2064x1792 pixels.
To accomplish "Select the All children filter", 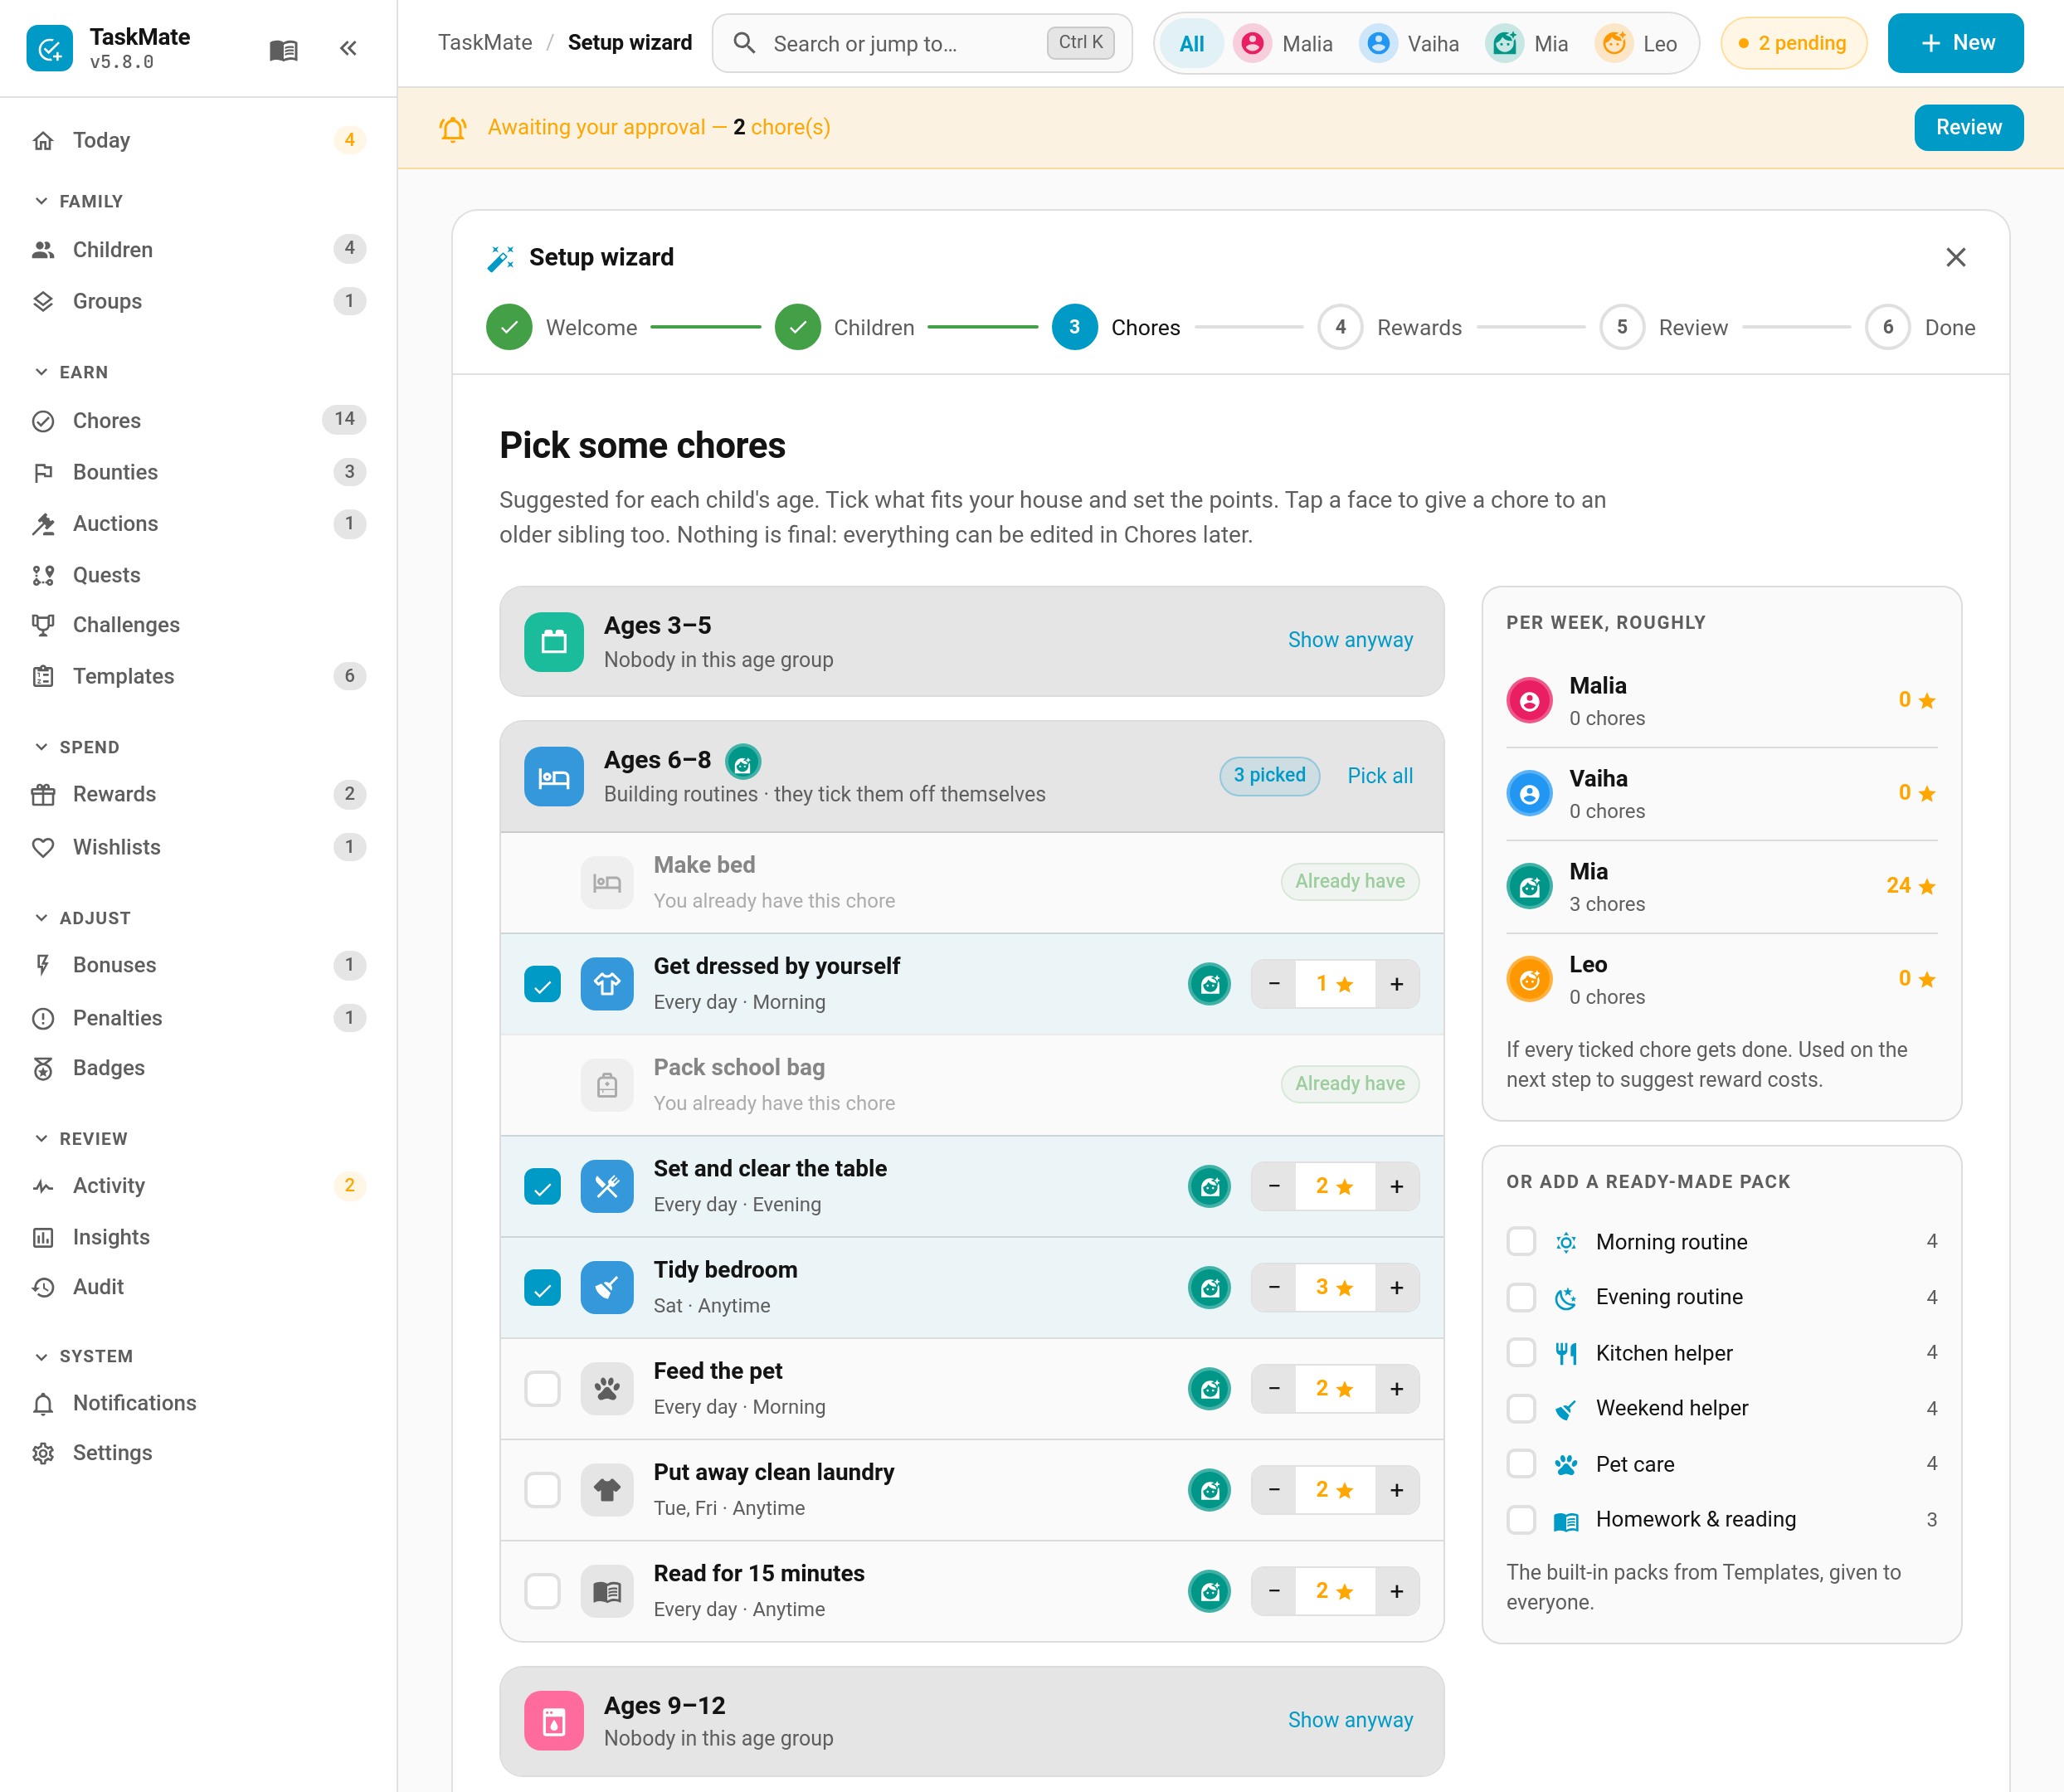I will tap(1191, 44).
